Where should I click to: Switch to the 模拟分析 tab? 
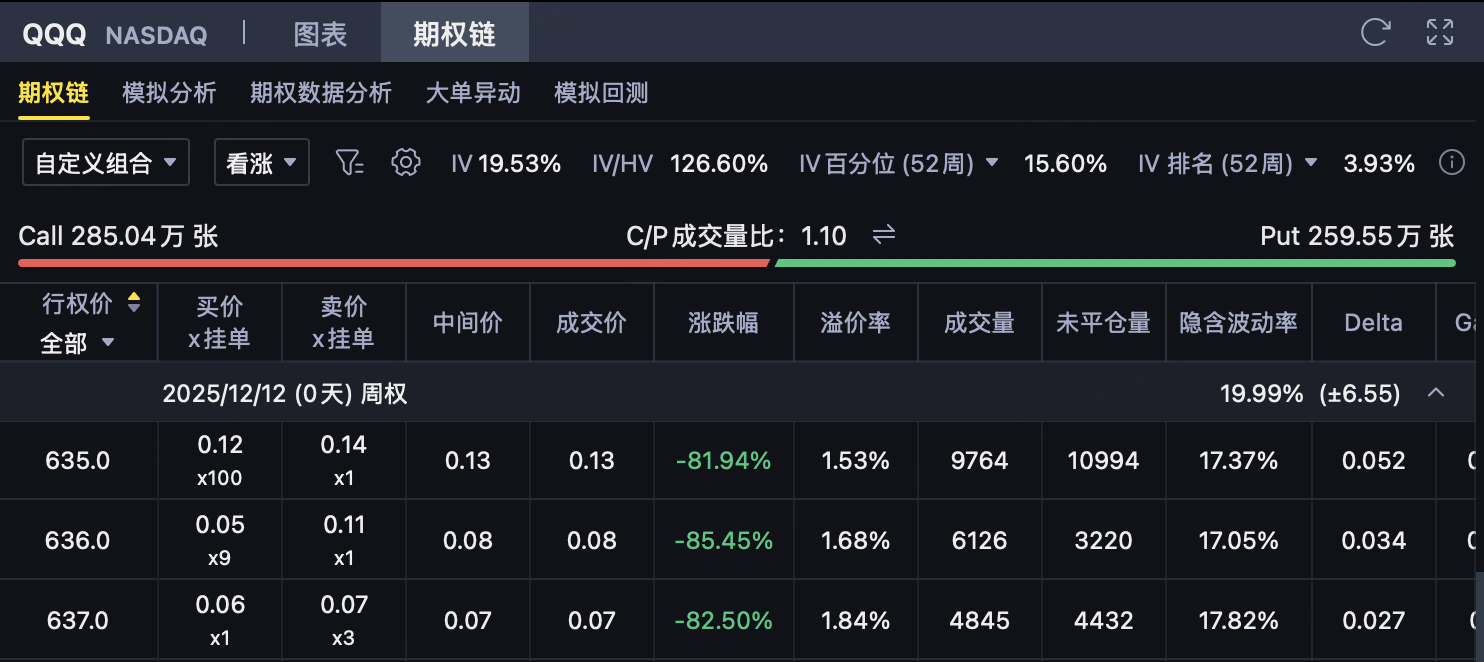[169, 93]
